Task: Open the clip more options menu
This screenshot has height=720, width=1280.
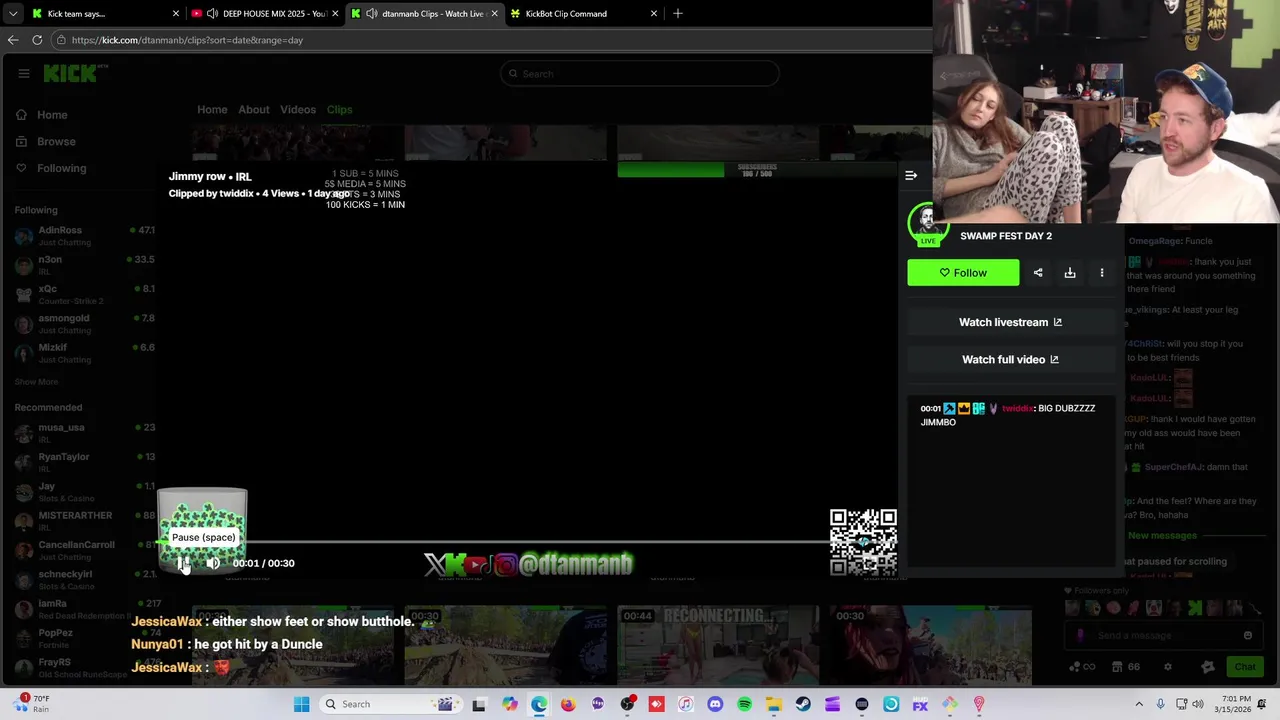Action: (x=1102, y=273)
